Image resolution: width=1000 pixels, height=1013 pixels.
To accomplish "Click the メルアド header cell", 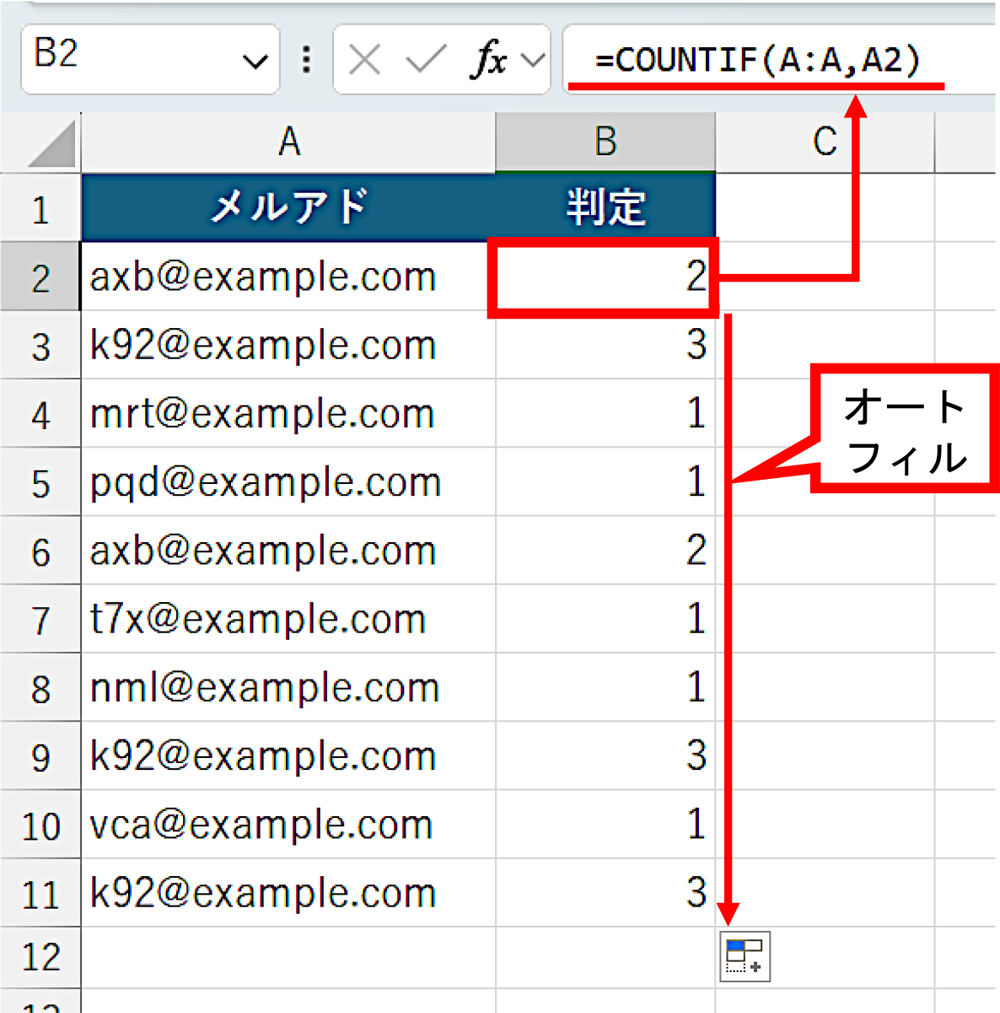I will (x=288, y=207).
